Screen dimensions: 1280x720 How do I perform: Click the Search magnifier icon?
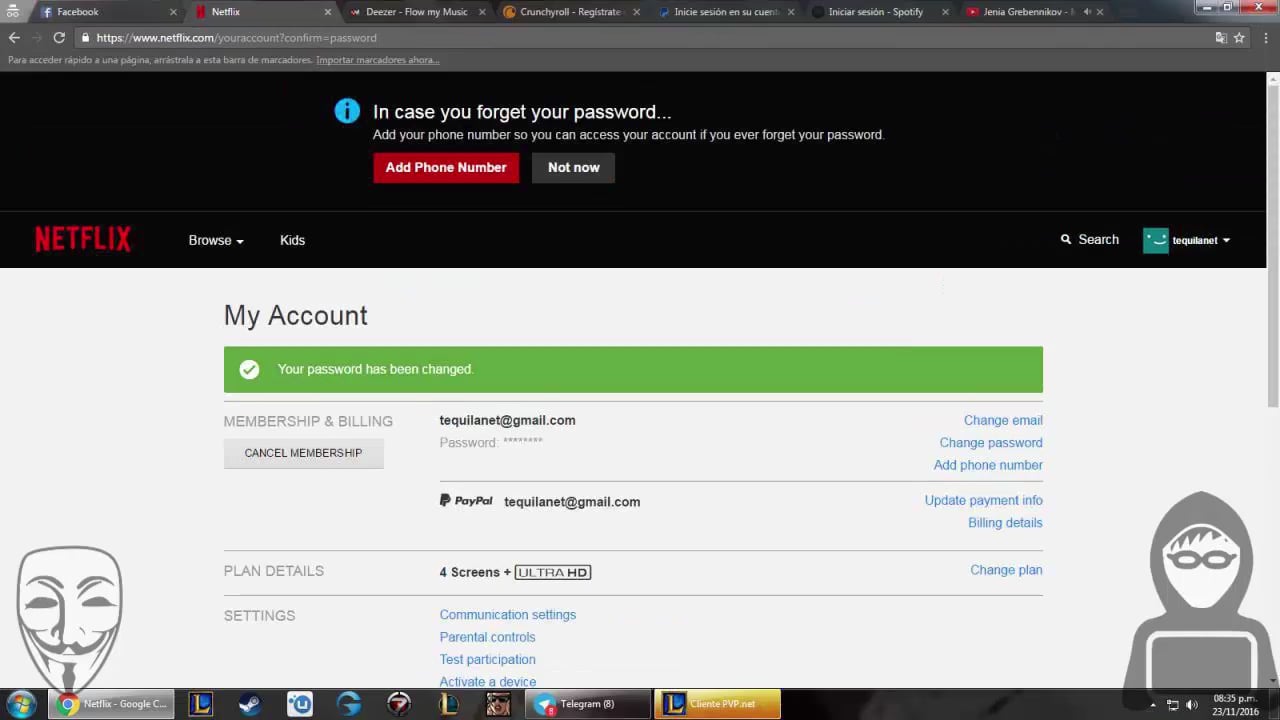1066,240
